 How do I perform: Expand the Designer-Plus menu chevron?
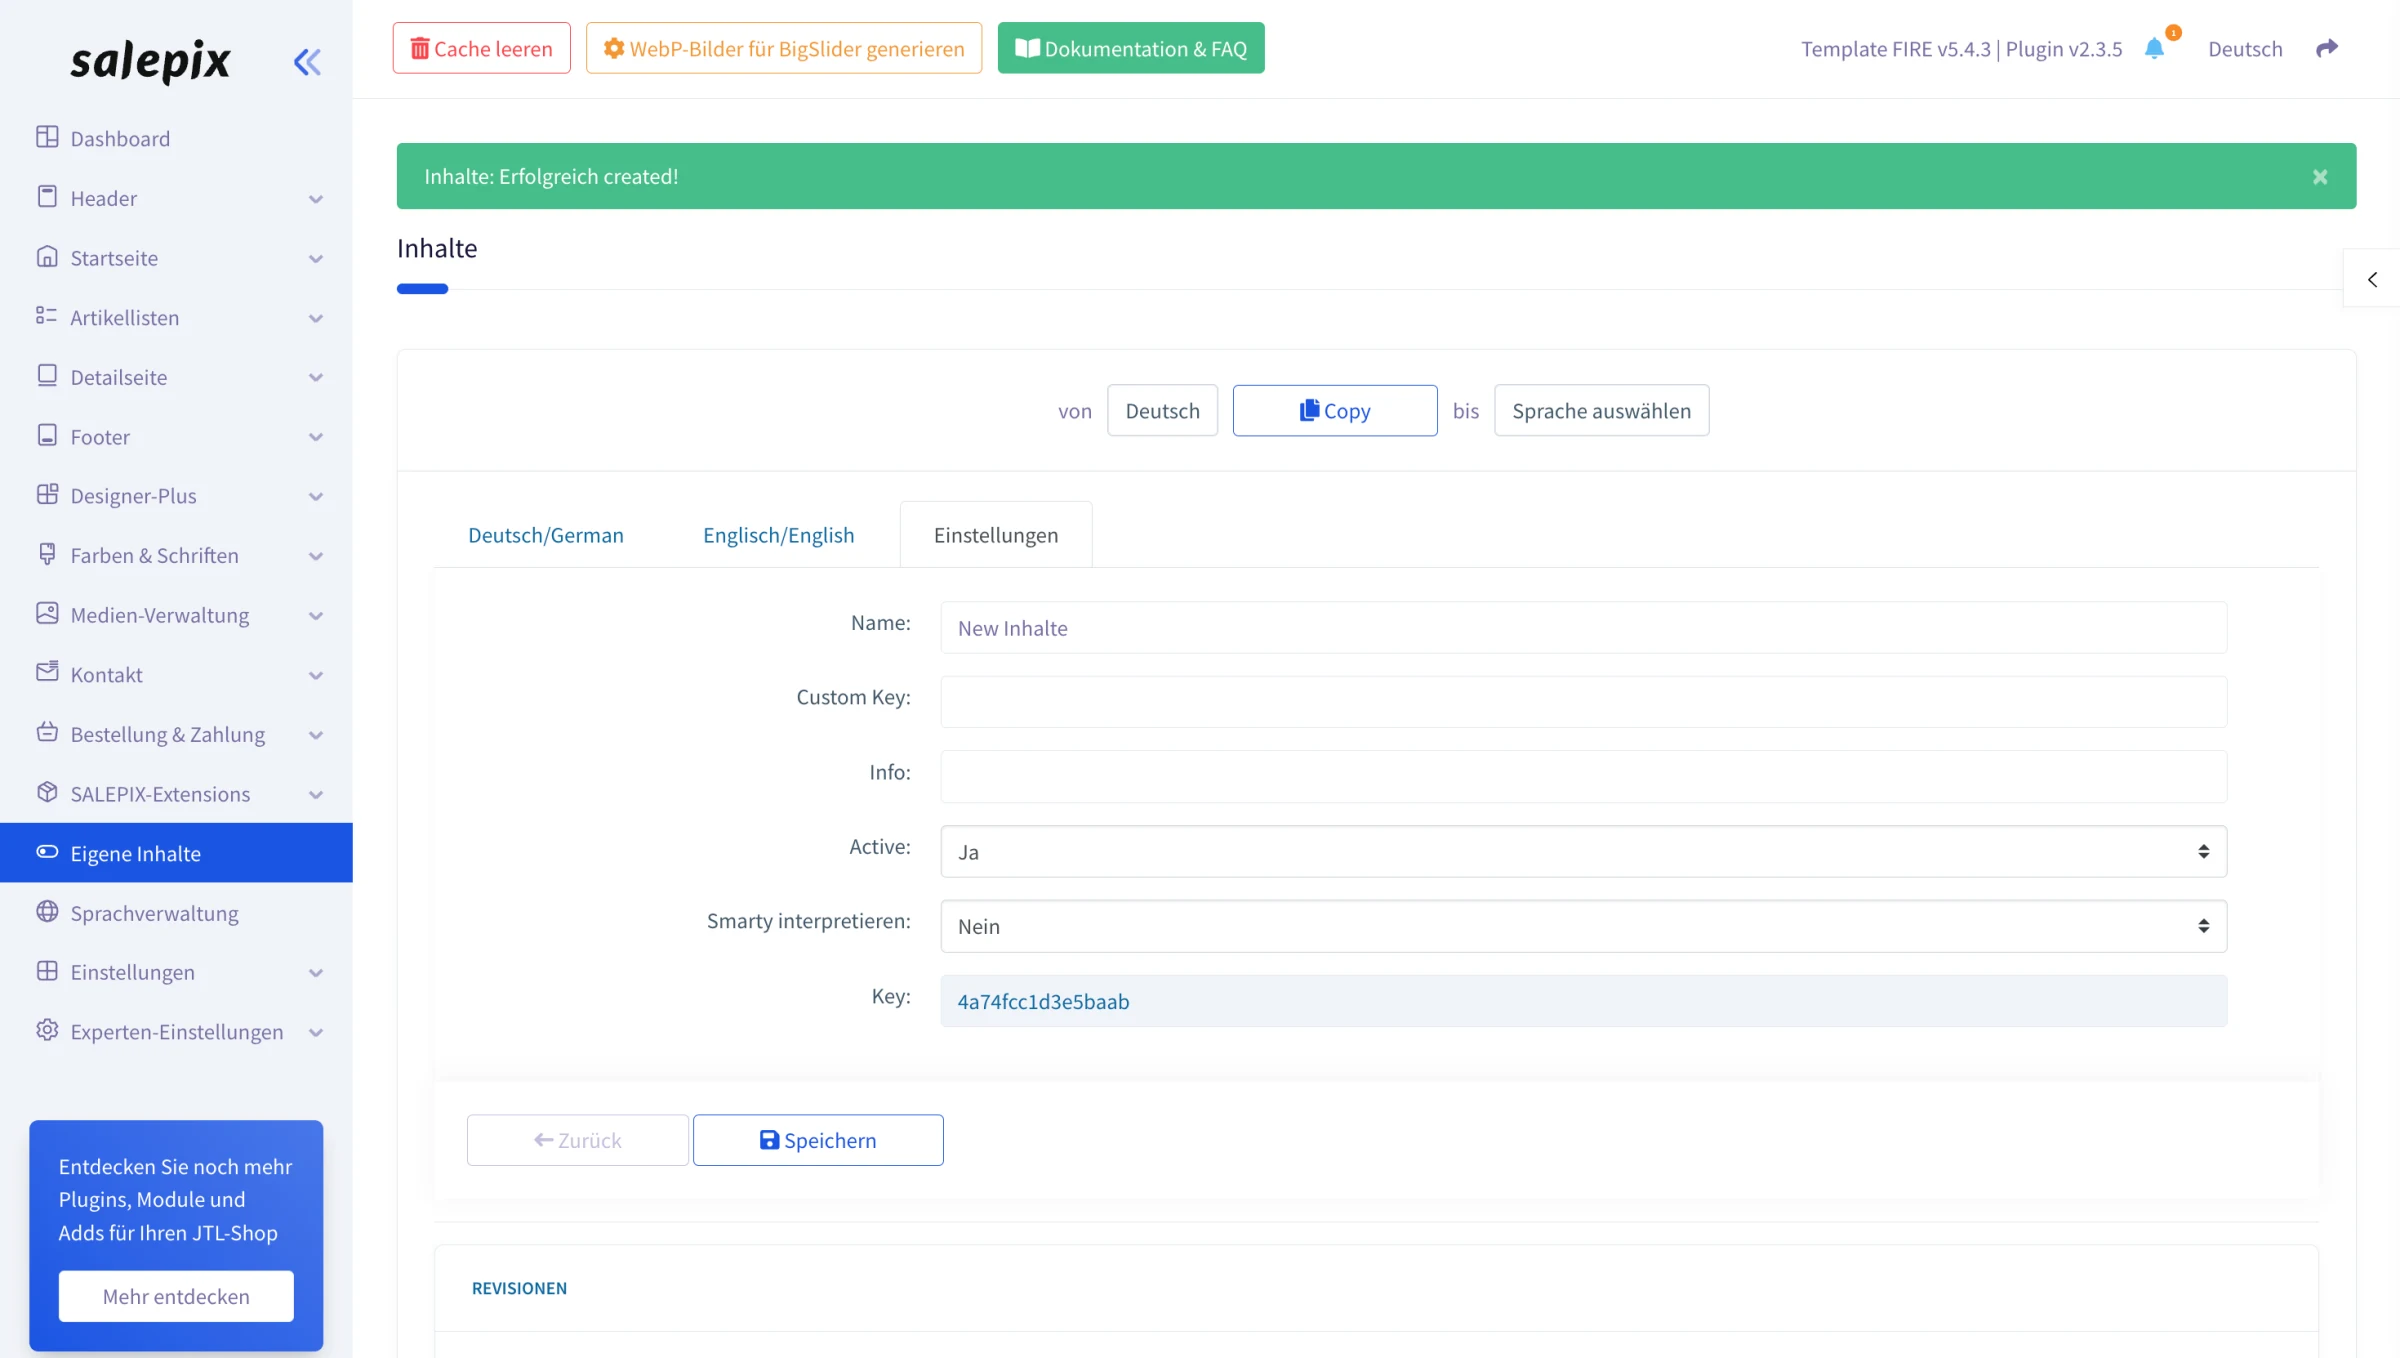(316, 496)
